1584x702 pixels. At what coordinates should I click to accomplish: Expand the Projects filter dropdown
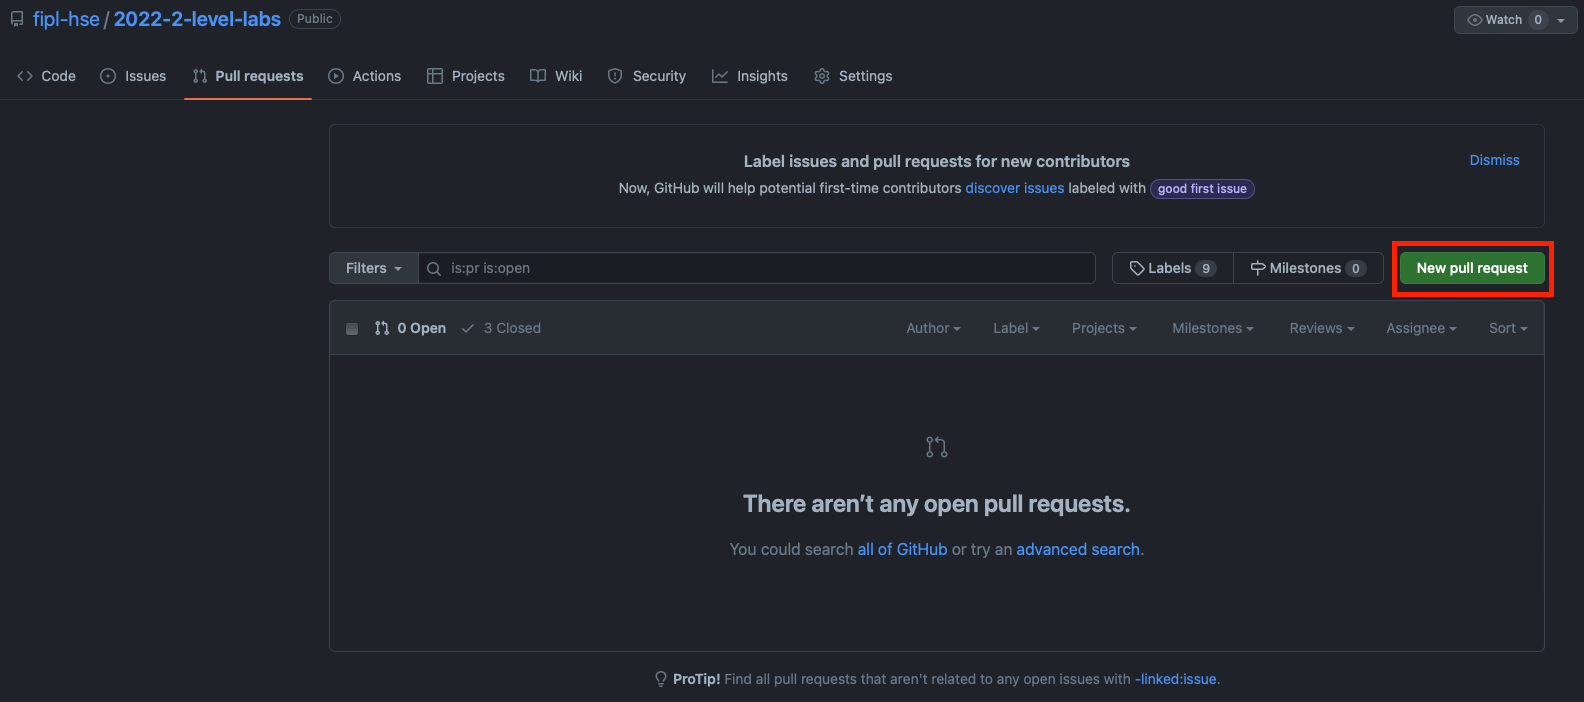coord(1104,328)
